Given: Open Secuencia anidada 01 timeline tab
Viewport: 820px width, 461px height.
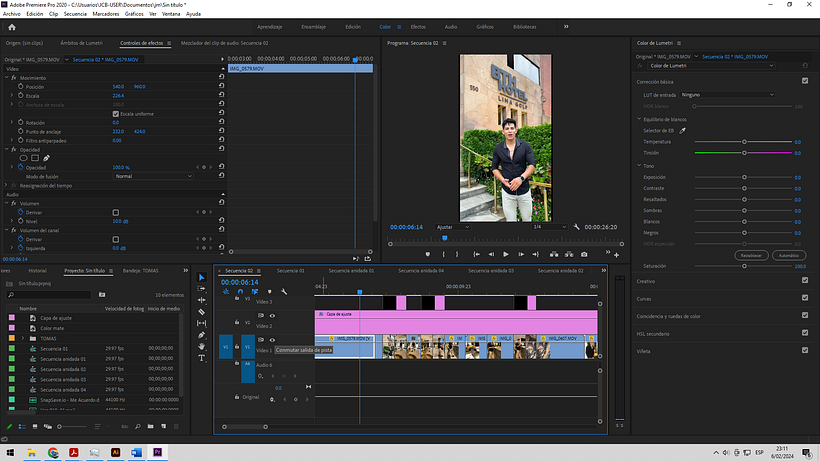Looking at the screenshot, I should (351, 271).
